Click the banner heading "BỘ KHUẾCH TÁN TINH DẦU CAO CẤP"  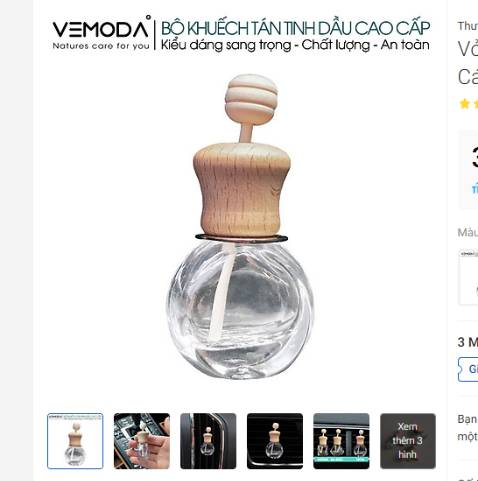click(296, 28)
